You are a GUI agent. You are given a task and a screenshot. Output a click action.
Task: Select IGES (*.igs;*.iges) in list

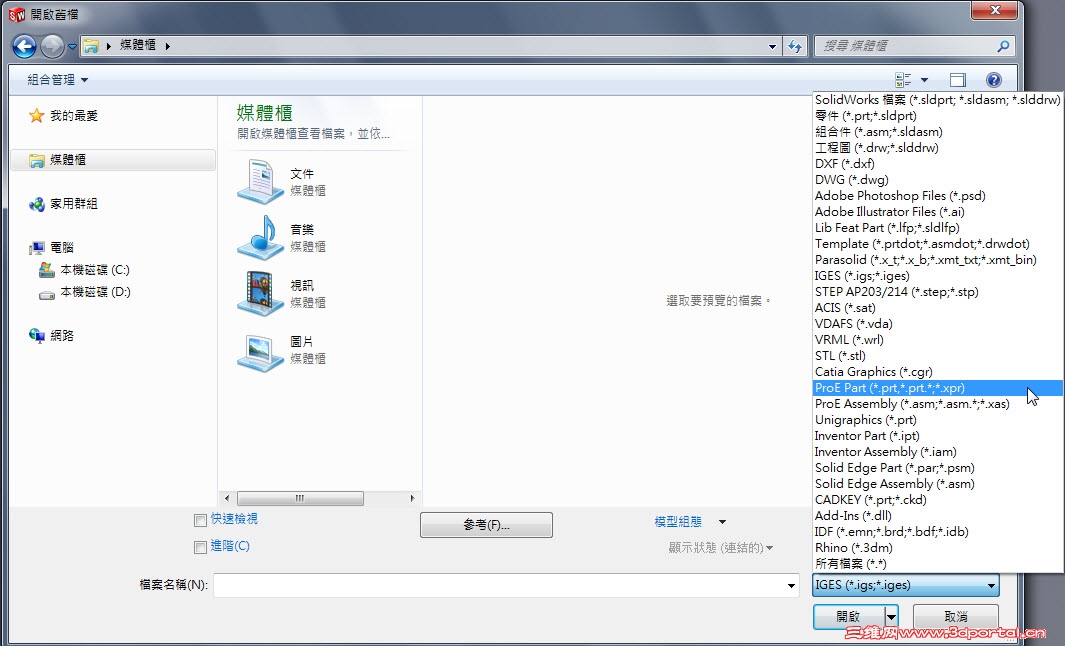point(938,276)
